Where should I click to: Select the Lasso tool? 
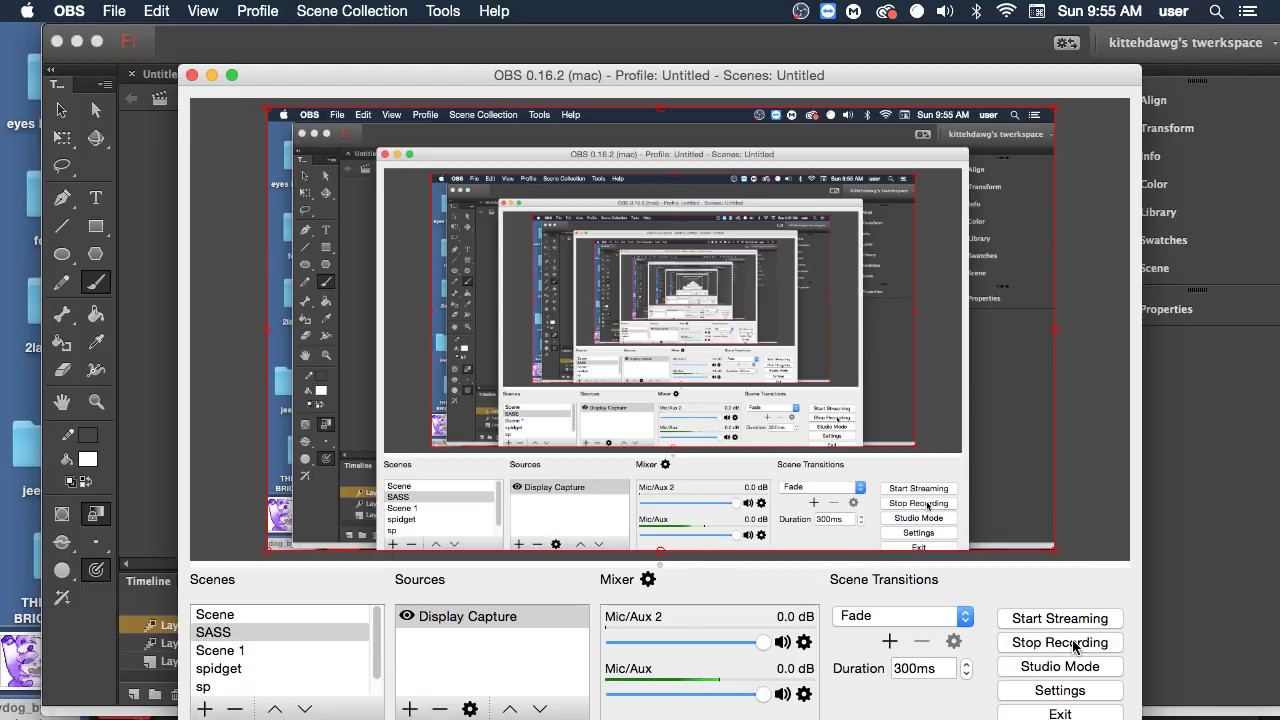[62, 167]
